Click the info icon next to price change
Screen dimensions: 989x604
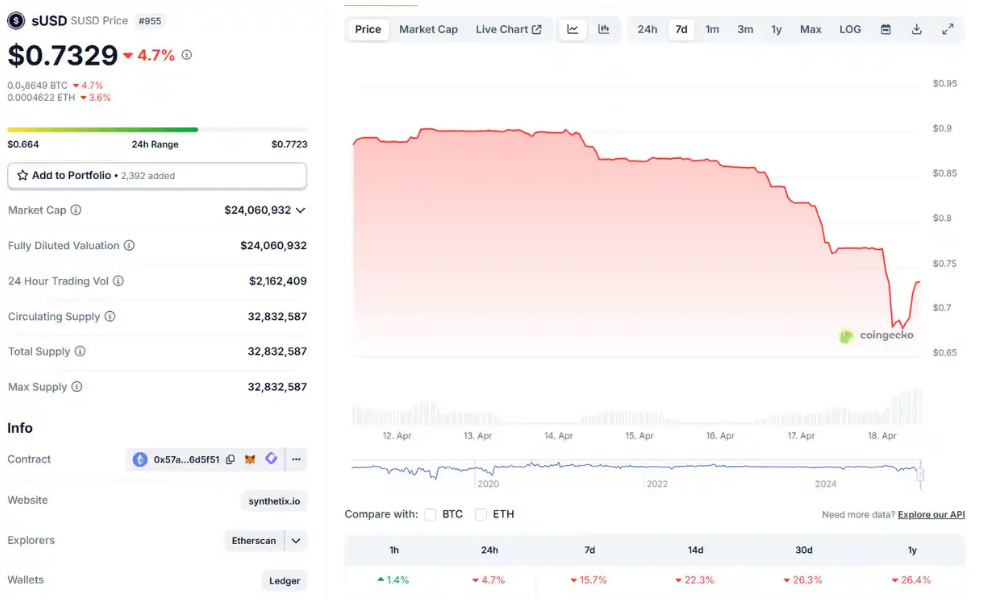tap(187, 55)
